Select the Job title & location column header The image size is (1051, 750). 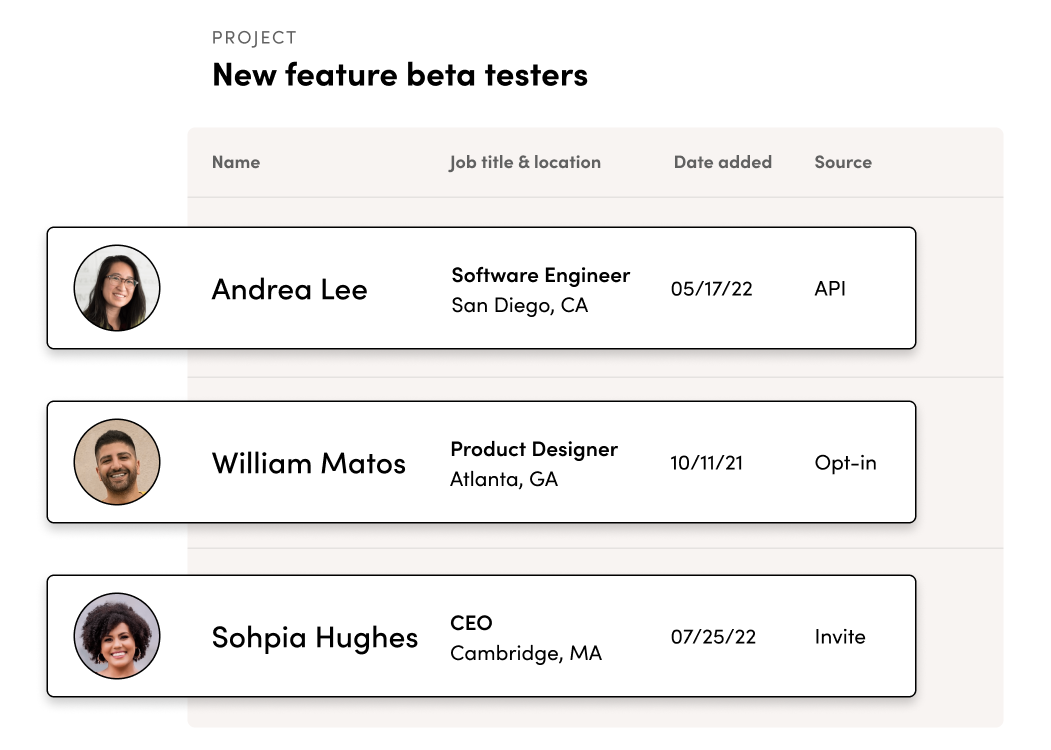click(x=525, y=162)
